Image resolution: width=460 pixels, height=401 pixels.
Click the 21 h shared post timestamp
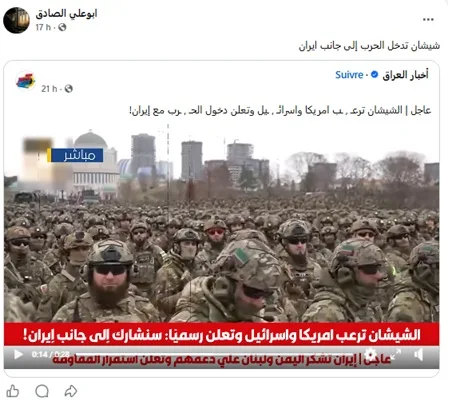pyautogui.click(x=49, y=89)
